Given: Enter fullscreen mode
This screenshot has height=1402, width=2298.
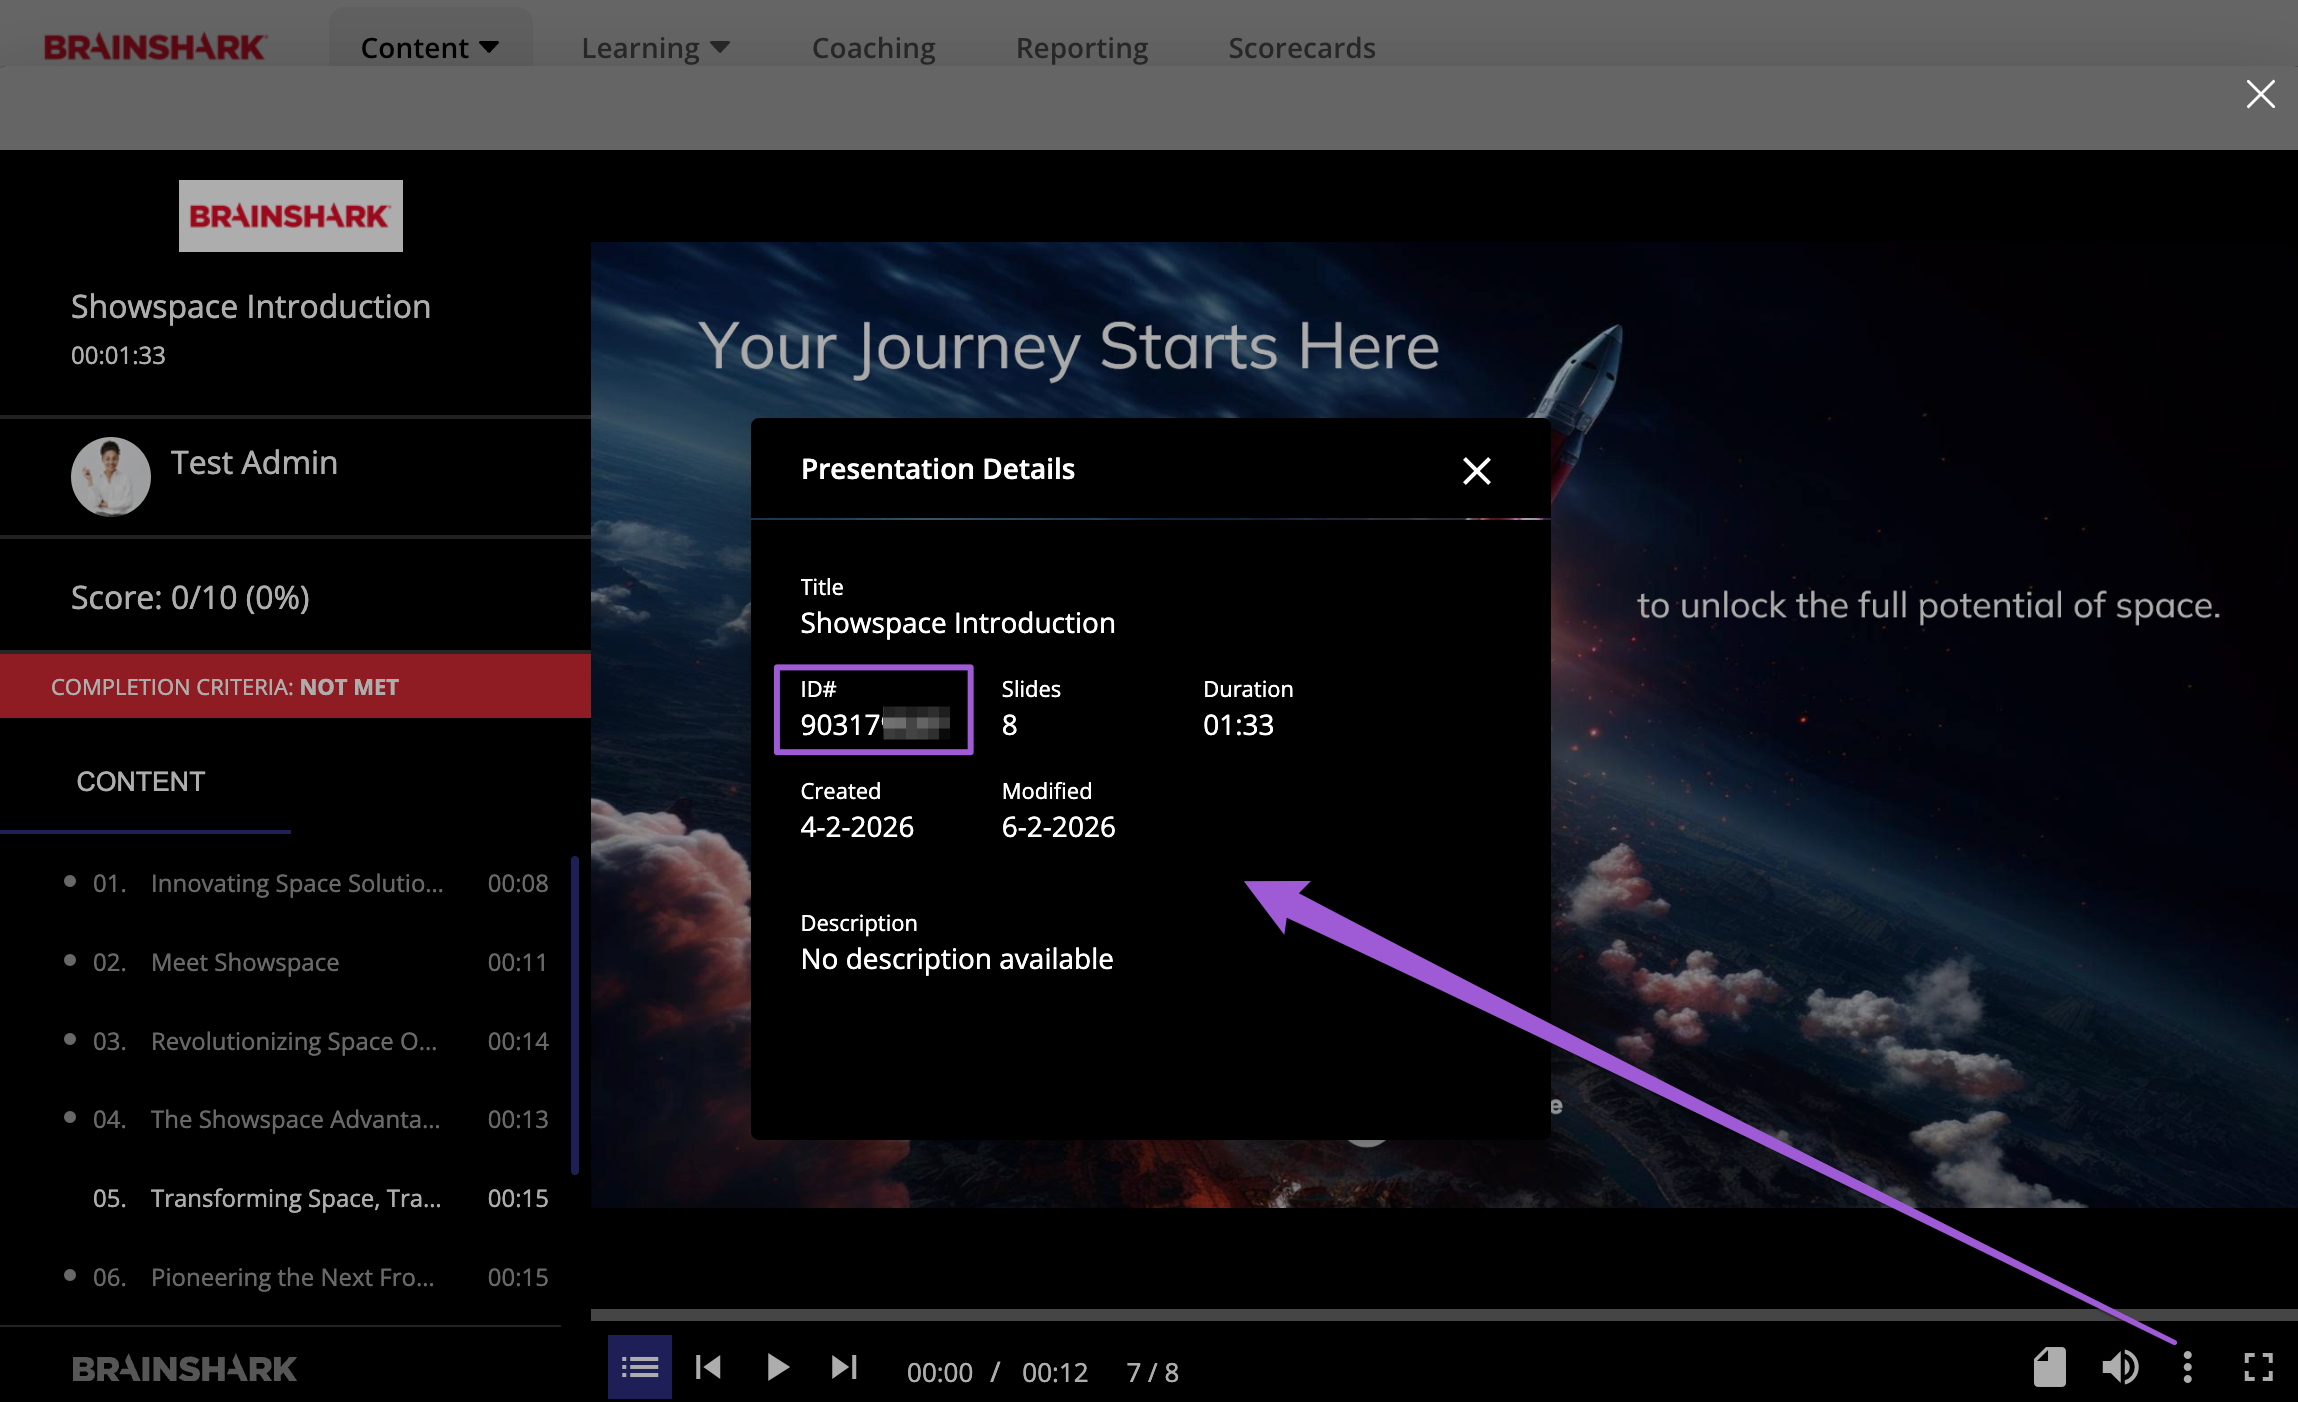Looking at the screenshot, I should (x=2258, y=1367).
